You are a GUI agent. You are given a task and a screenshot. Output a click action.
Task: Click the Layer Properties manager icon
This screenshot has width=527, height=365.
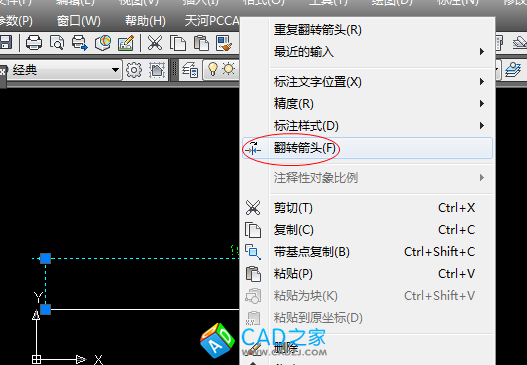[x=190, y=70]
